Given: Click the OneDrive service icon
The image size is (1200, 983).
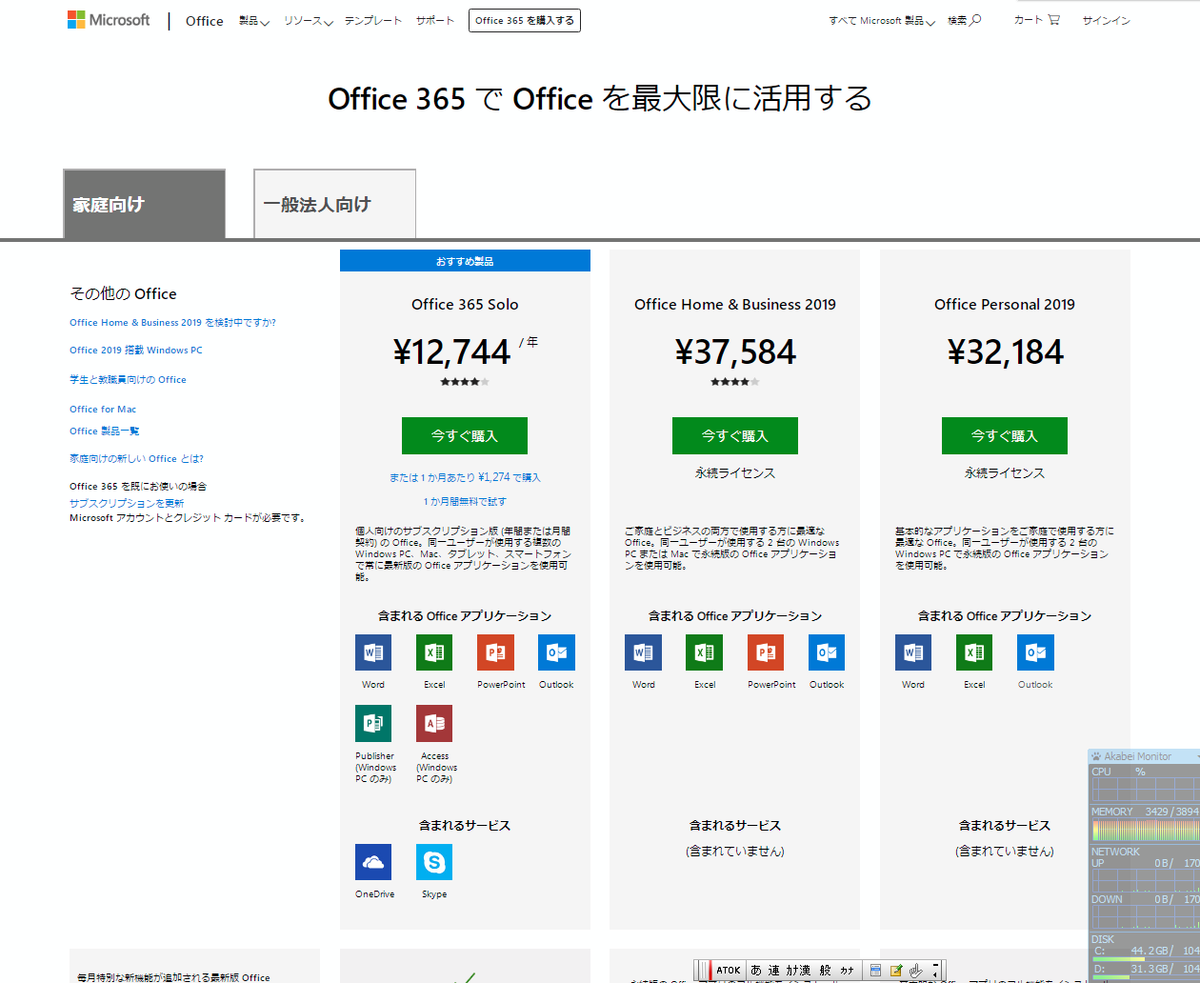Looking at the screenshot, I should (x=373, y=862).
